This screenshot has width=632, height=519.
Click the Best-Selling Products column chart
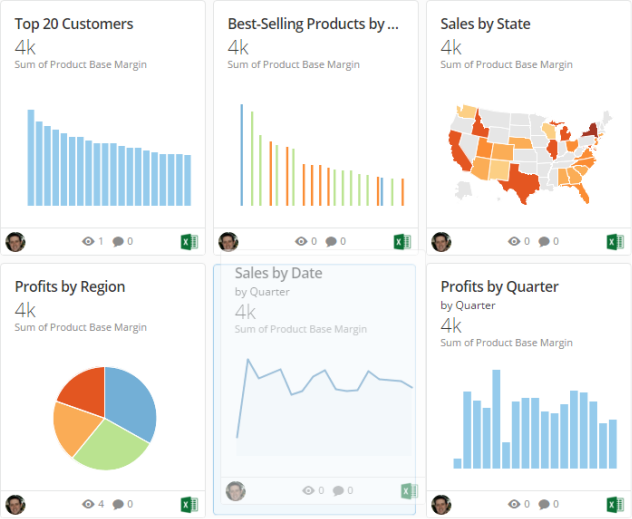point(322,155)
